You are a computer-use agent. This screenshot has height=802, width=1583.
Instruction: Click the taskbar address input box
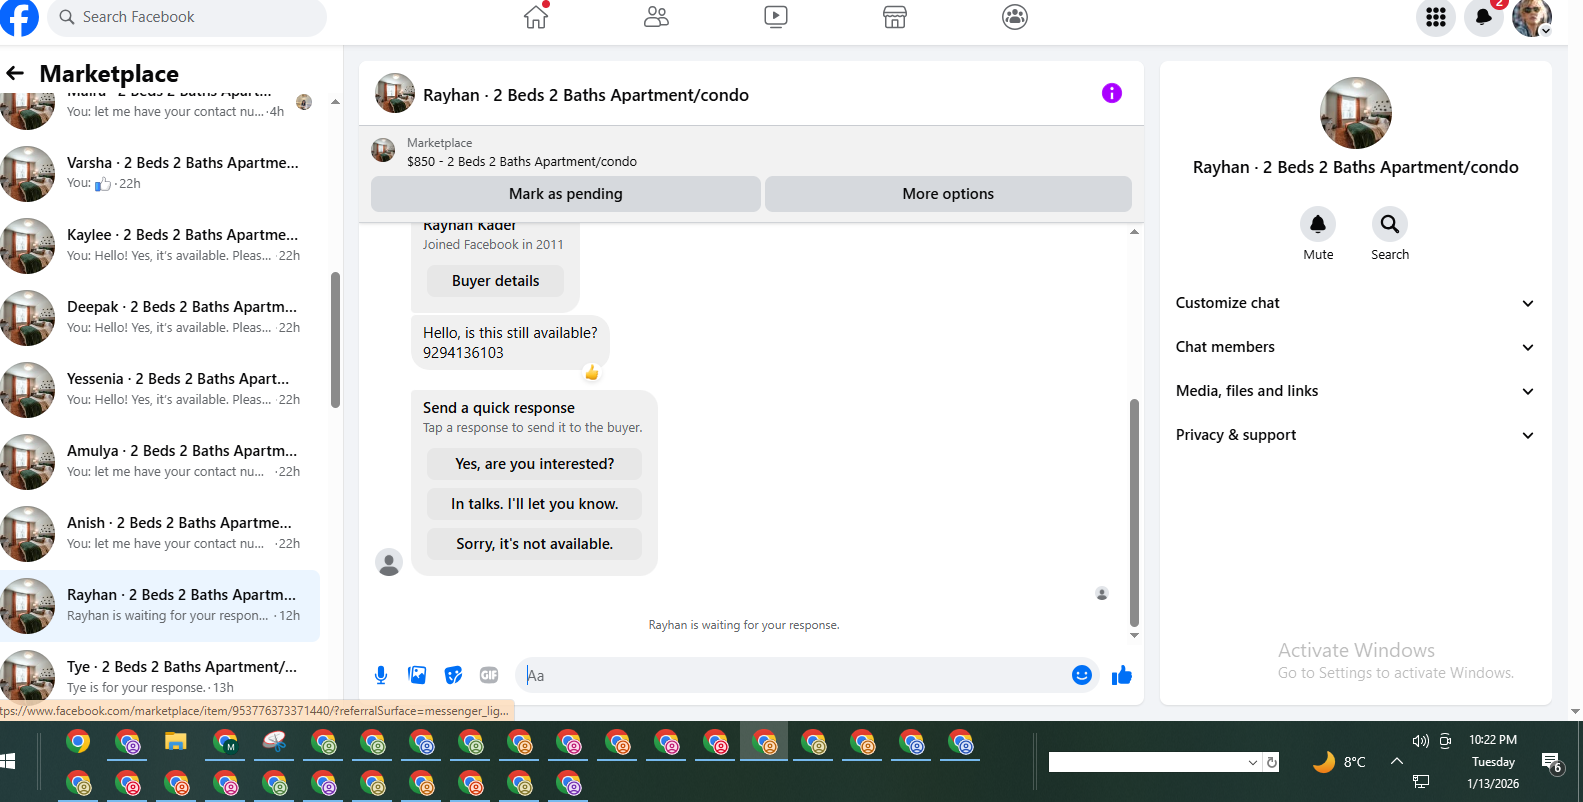(x=1147, y=762)
